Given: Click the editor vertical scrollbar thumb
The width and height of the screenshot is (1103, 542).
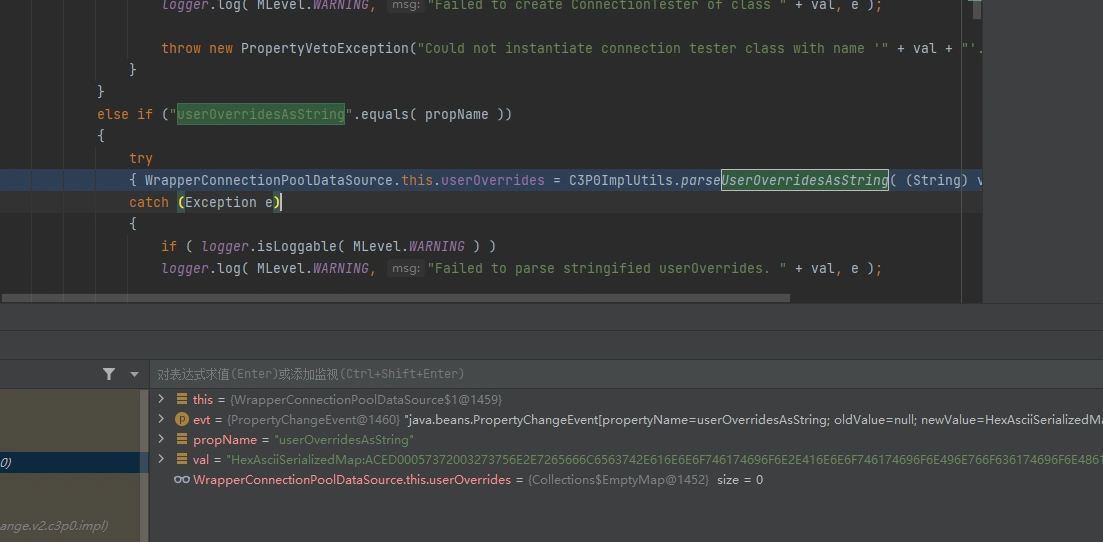Looking at the screenshot, I should (977, 9).
